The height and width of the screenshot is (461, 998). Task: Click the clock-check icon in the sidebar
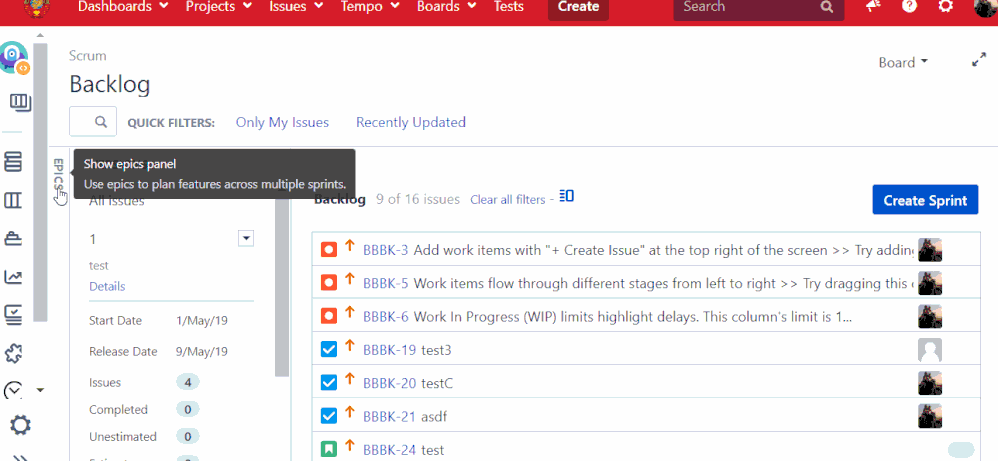coord(13,390)
